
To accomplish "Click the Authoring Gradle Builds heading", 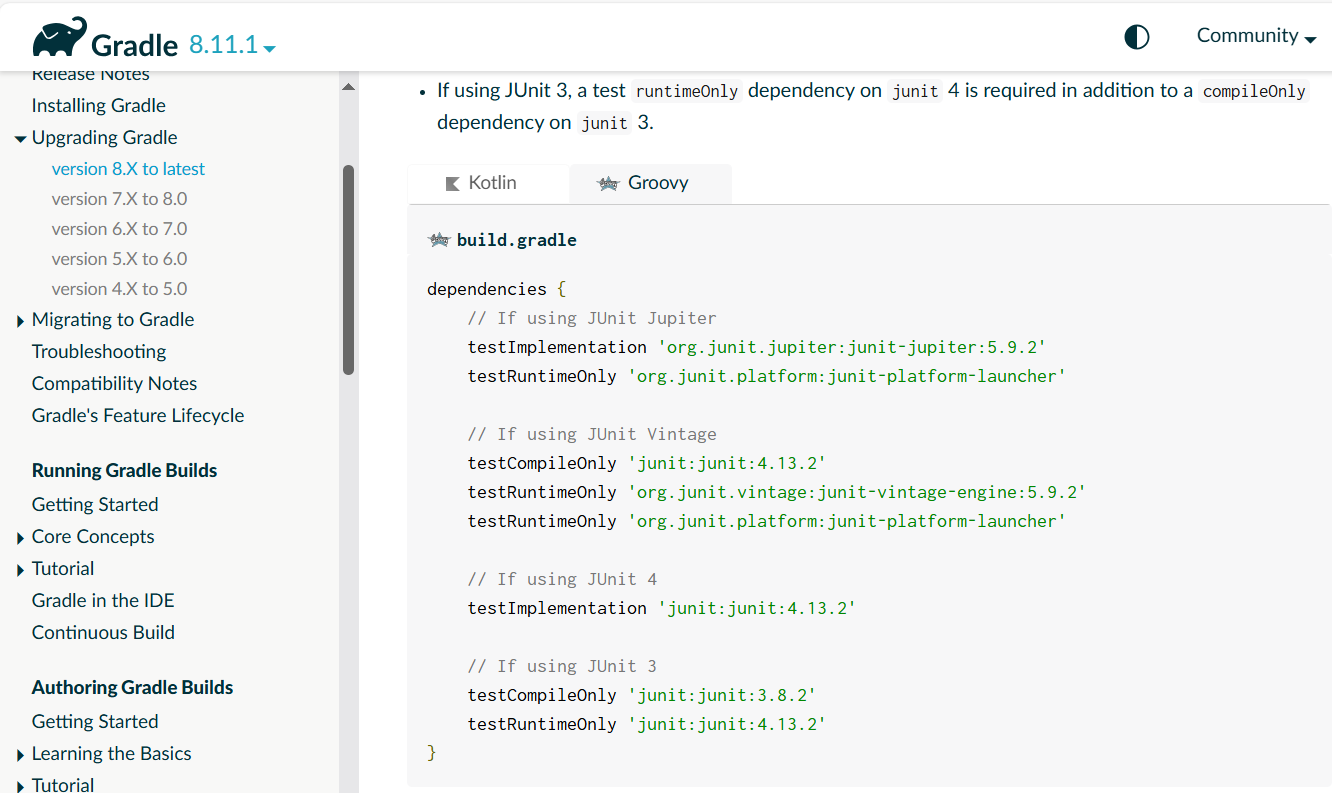I will (132, 687).
